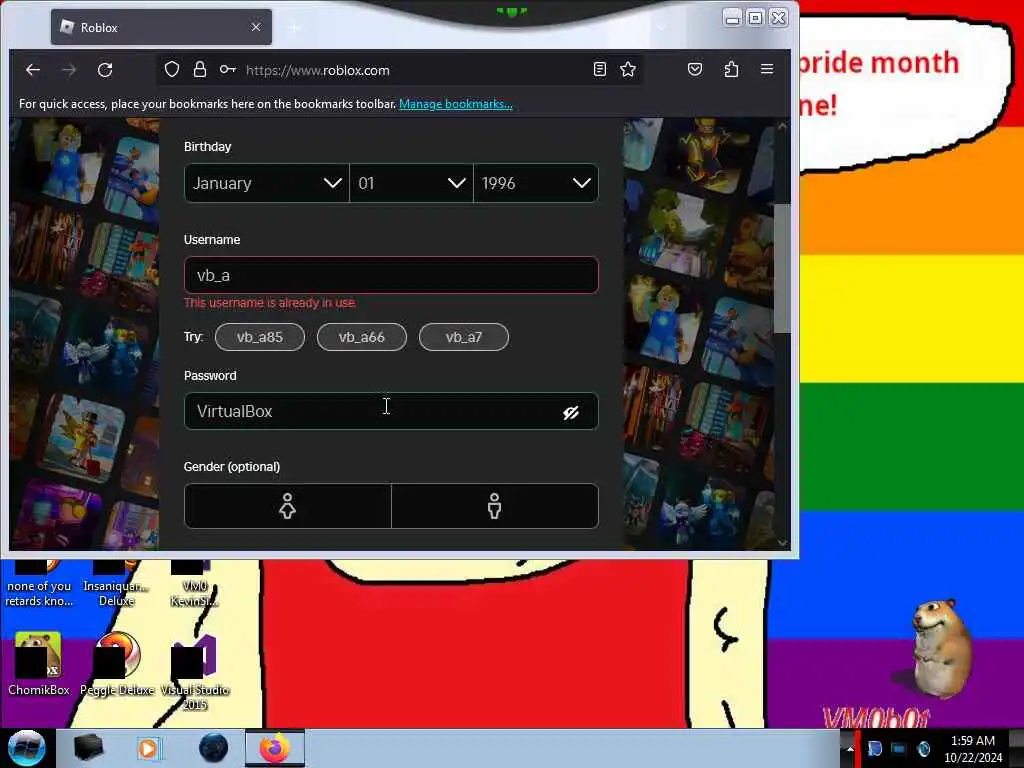
Task: Click the padlock site security icon
Action: pyautogui.click(x=200, y=70)
